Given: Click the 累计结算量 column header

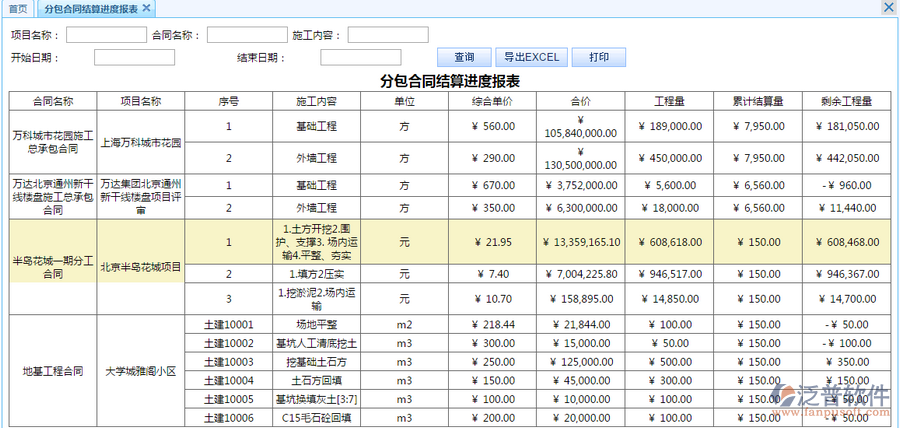Looking at the screenshot, I should 764,101.
